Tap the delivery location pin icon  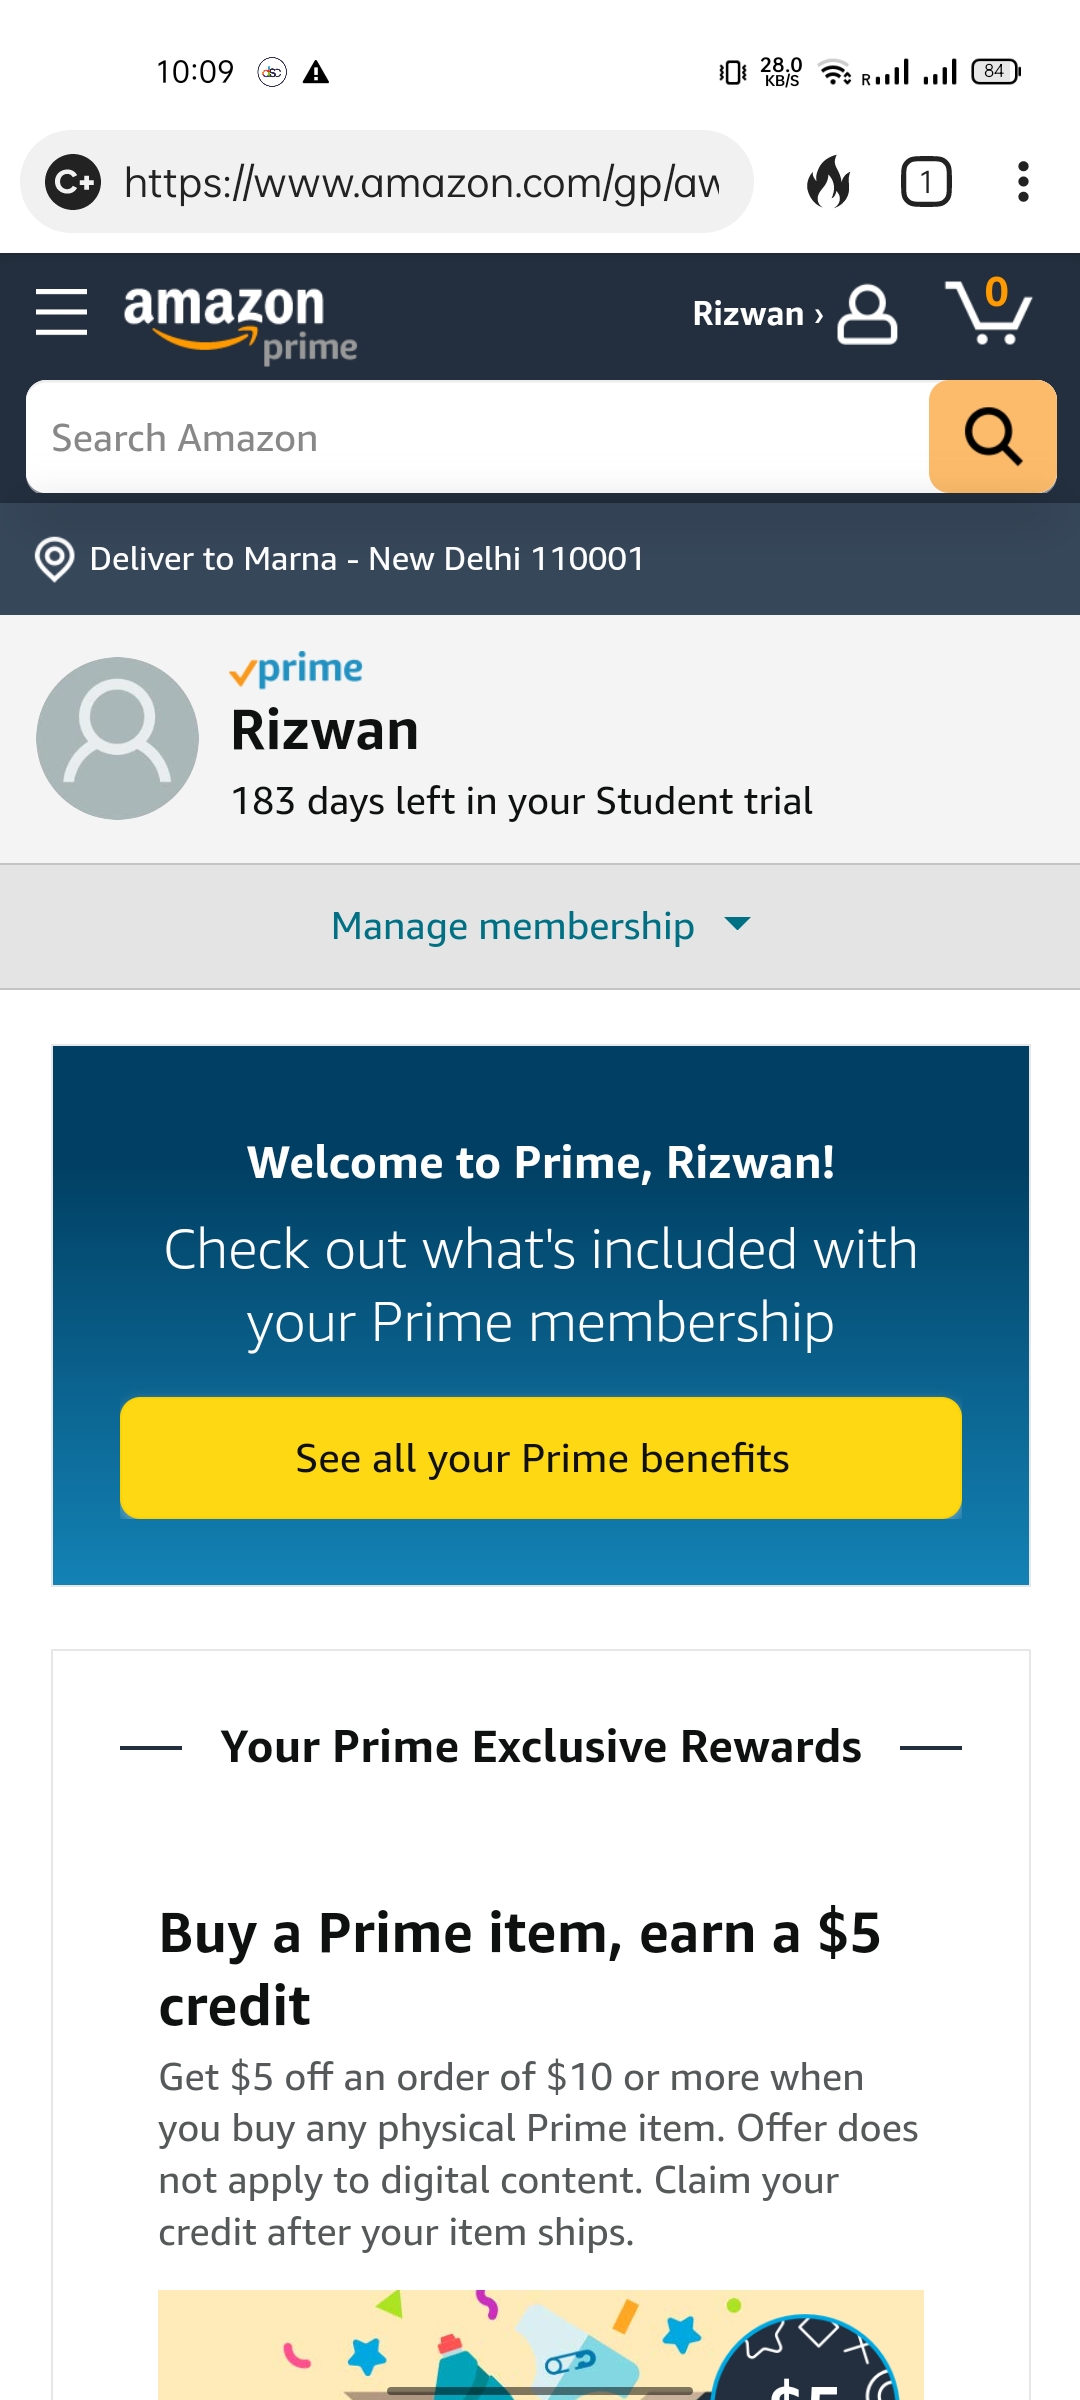coord(54,559)
